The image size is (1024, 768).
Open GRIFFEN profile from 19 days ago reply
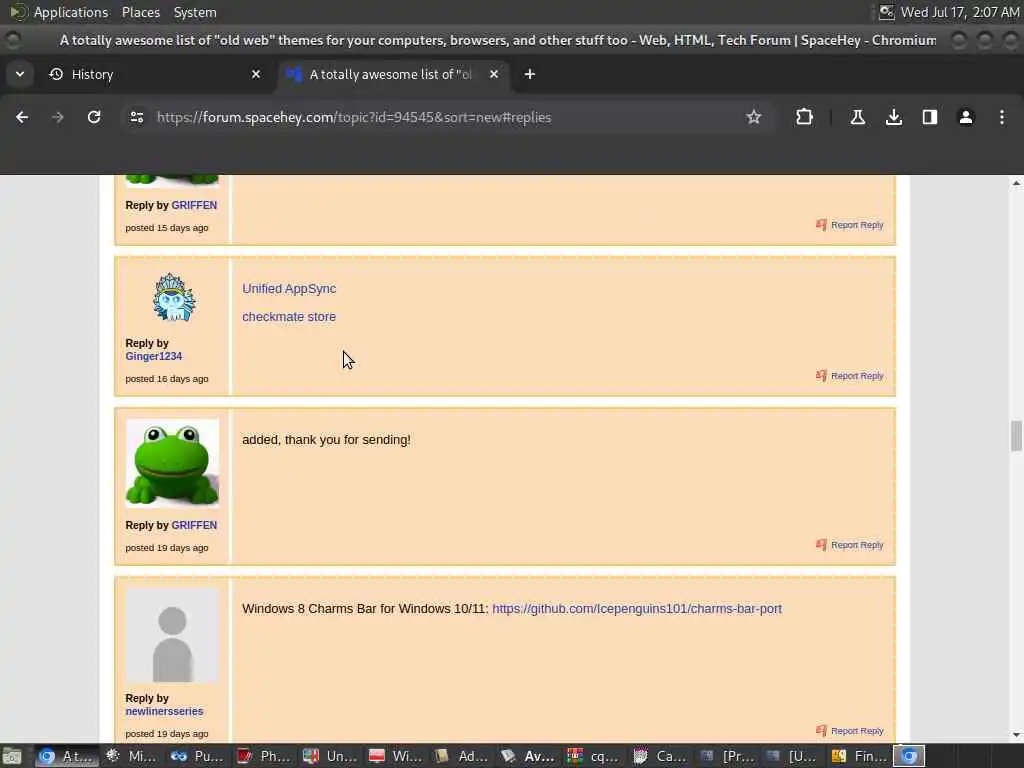tap(194, 525)
